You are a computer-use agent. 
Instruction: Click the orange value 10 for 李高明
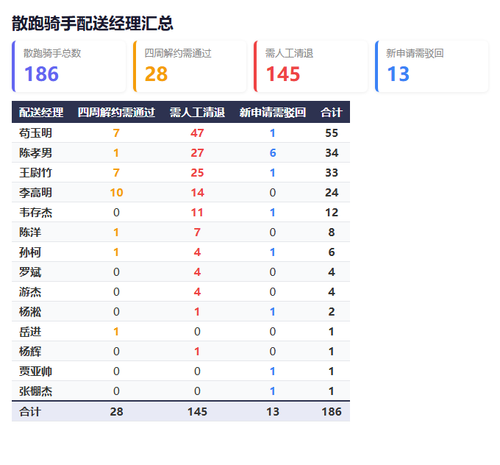point(116,193)
